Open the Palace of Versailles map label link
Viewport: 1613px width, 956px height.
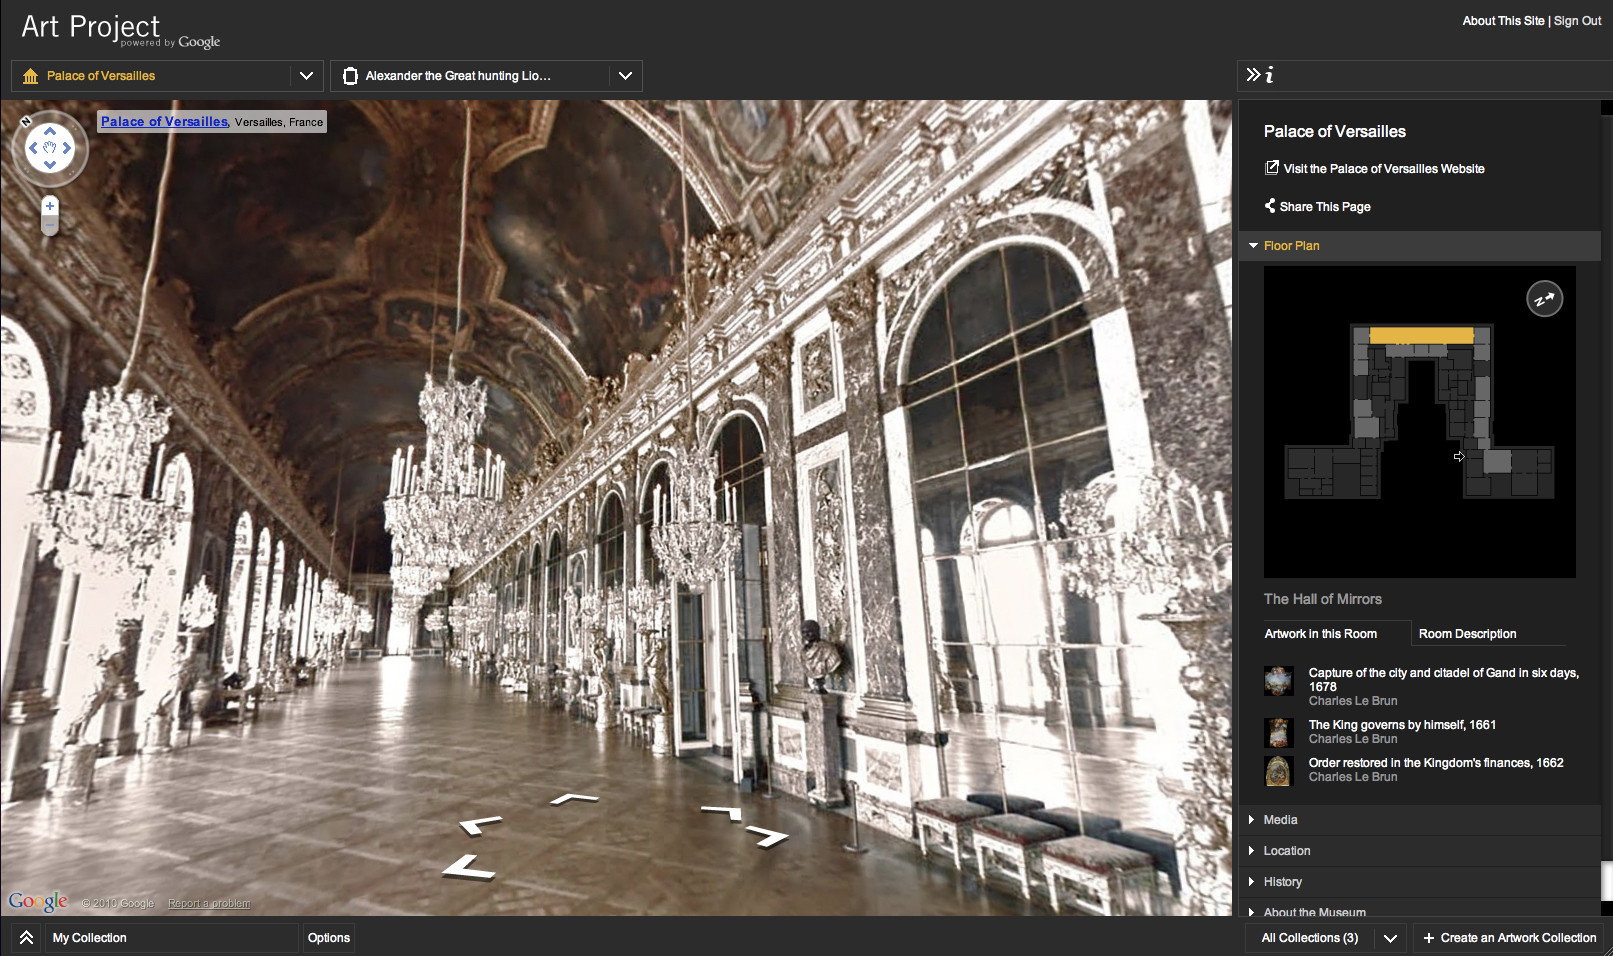pos(164,121)
